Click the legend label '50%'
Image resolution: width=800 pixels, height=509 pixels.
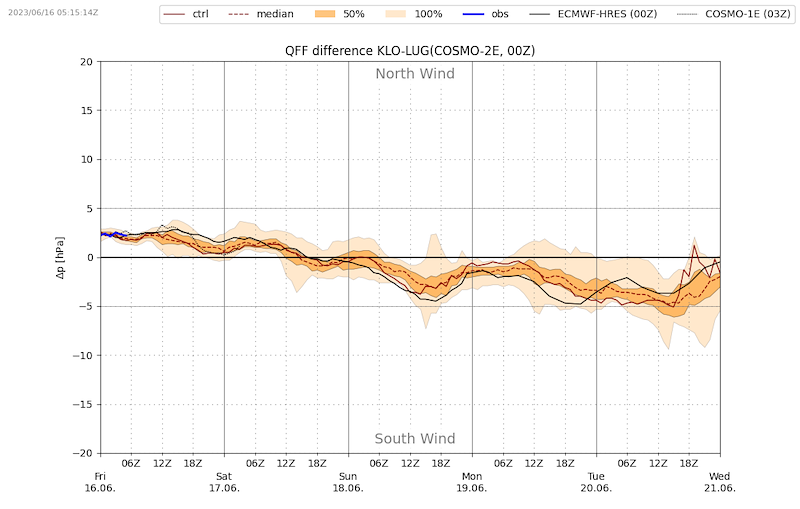(x=354, y=14)
